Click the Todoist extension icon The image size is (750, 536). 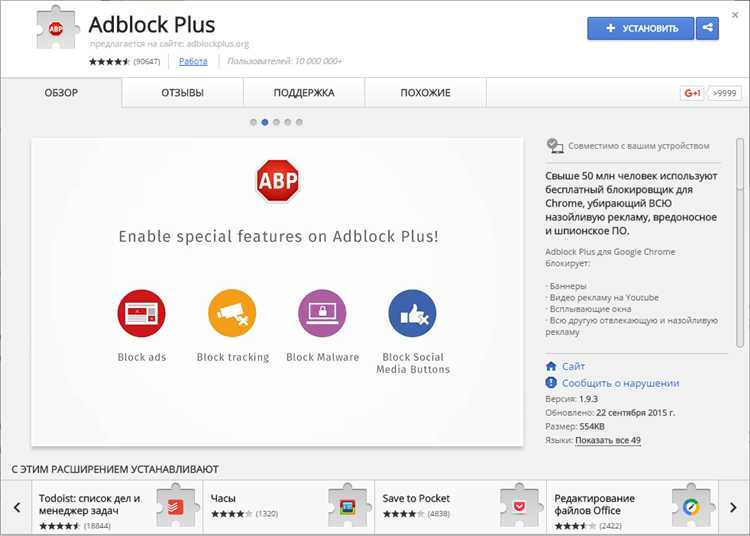[176, 506]
